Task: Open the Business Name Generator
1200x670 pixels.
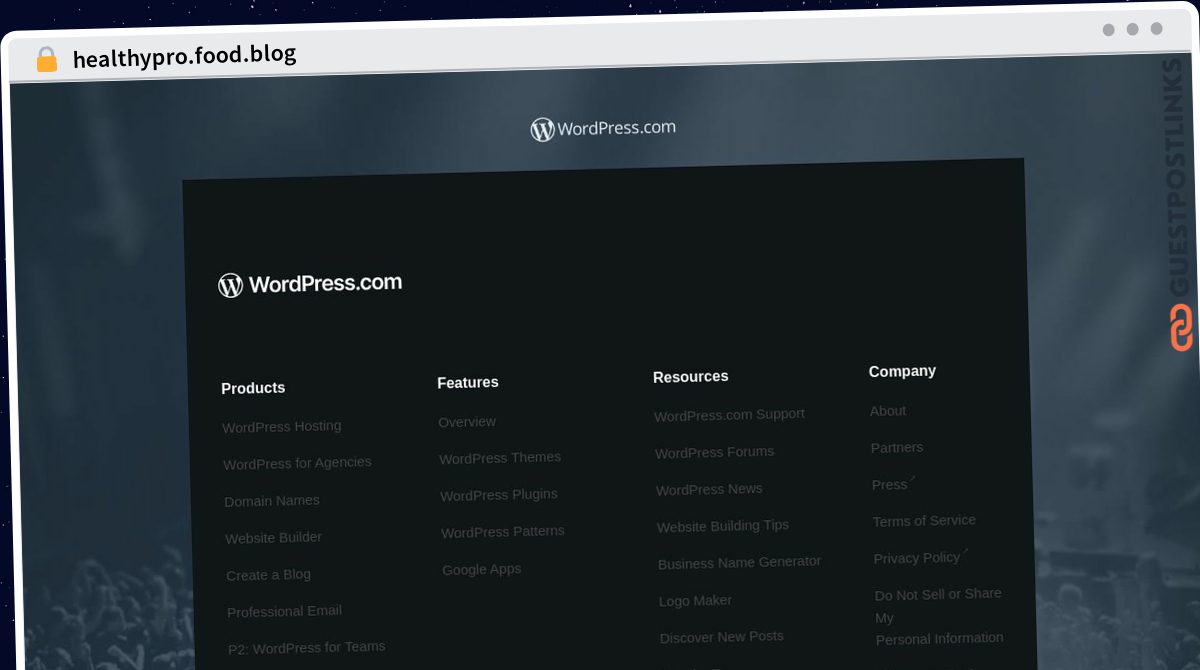Action: [x=740, y=562]
